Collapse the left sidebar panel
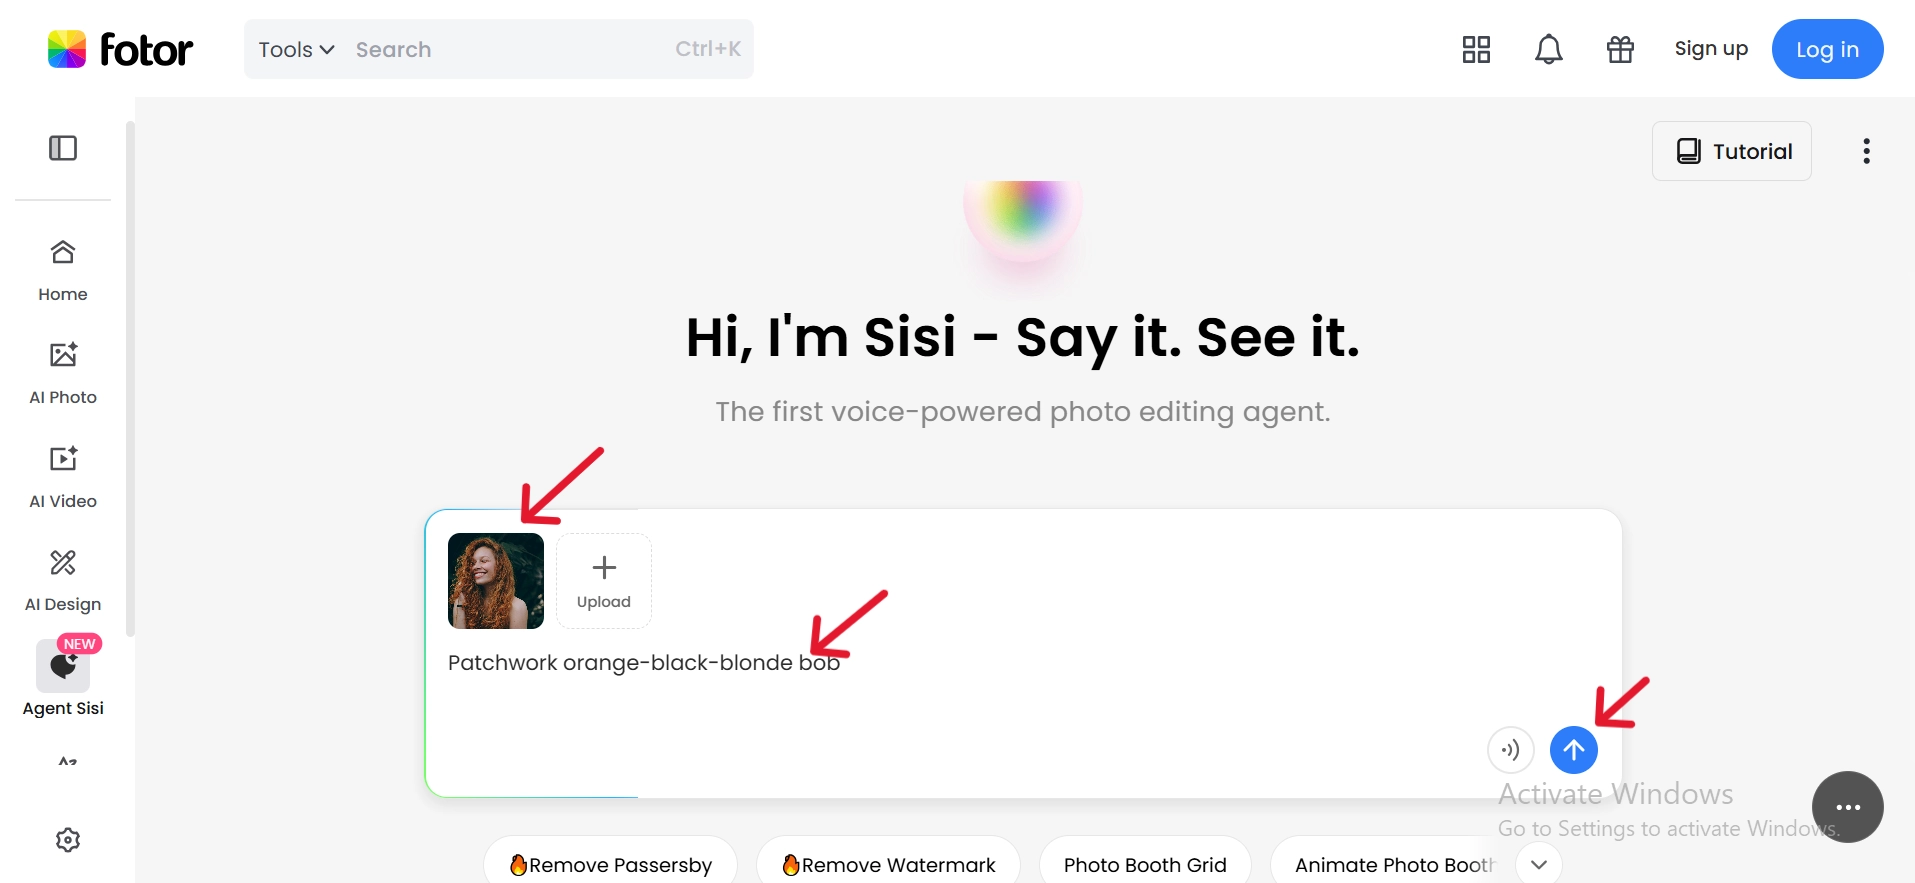Screen dimensions: 1915x883 point(64,147)
